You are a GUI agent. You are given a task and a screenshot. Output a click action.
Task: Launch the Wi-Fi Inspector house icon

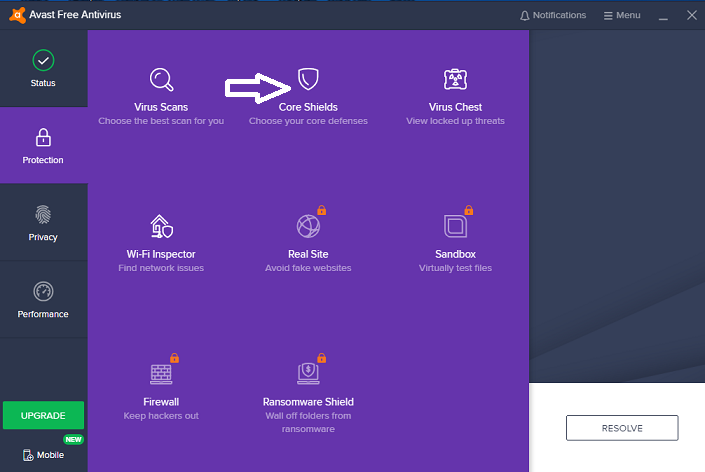(x=161, y=226)
